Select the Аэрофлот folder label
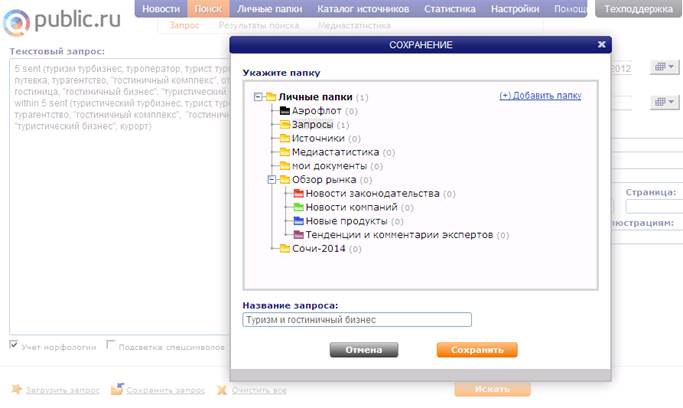The width and height of the screenshot is (683, 408). click(x=317, y=111)
